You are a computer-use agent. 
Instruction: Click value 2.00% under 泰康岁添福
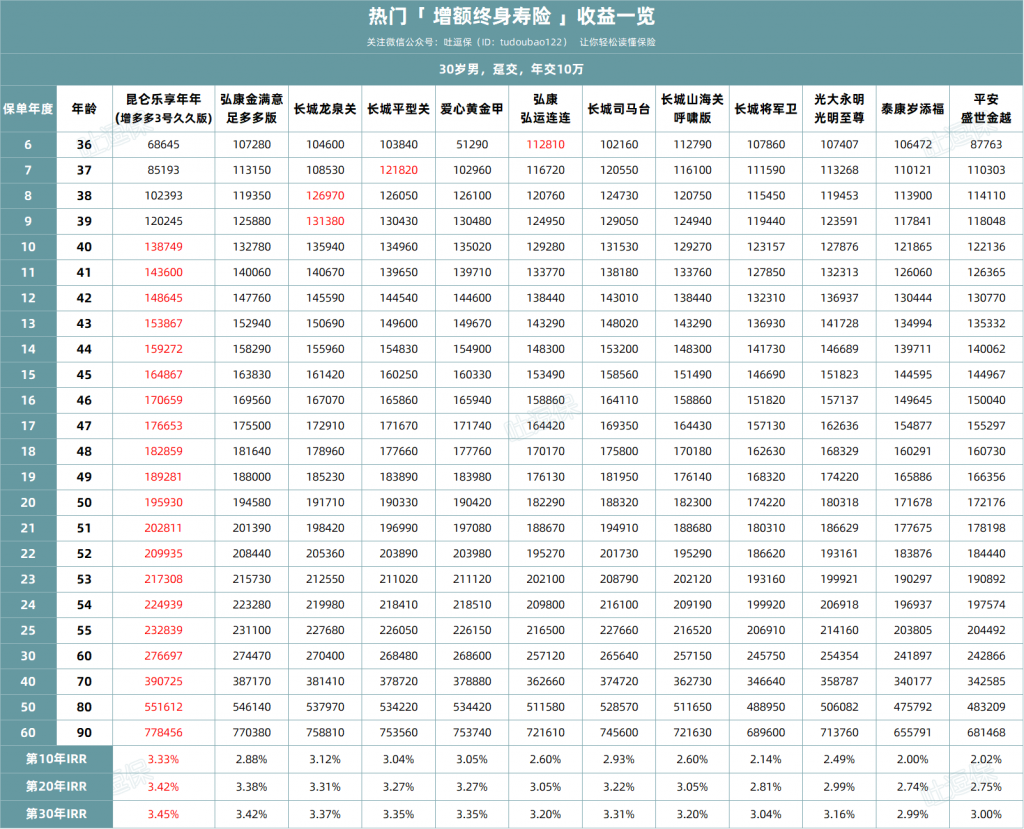click(x=913, y=759)
